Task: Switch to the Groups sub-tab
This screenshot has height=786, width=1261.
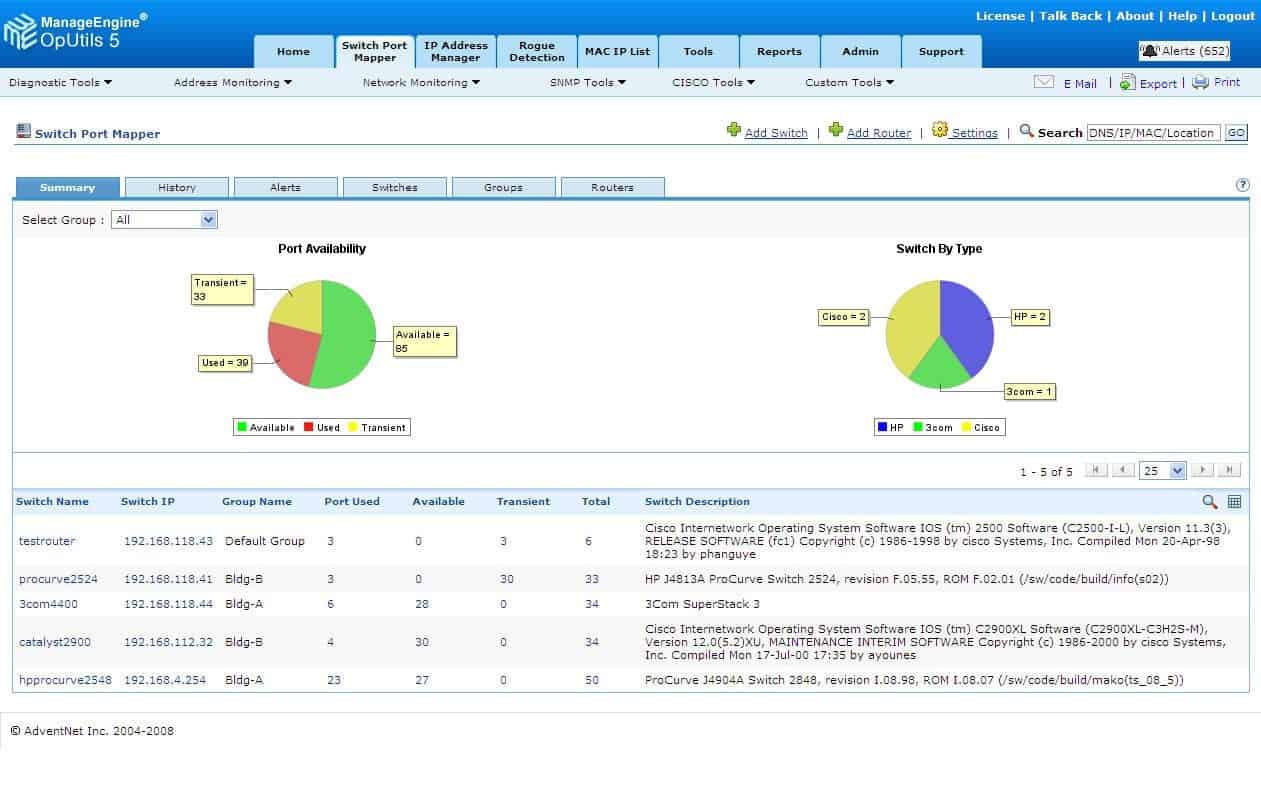Action: [x=503, y=188]
